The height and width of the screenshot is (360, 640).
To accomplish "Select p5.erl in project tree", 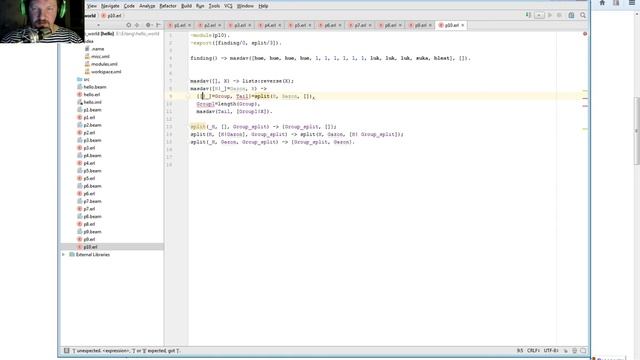I will point(89,179).
